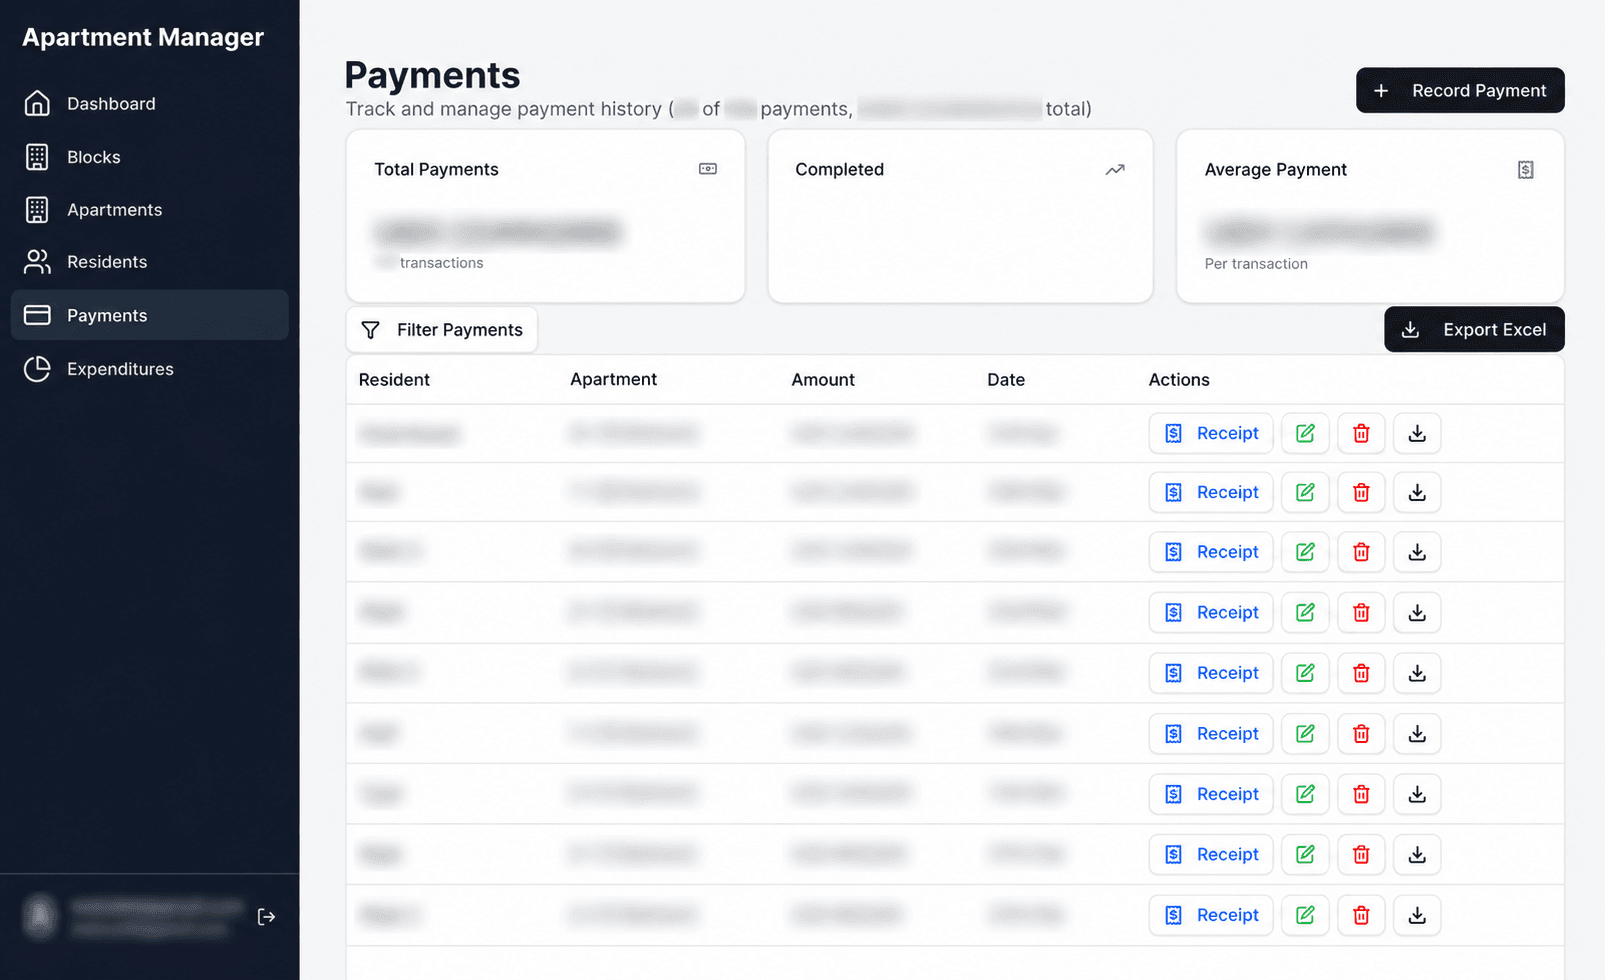Download the first row payment via download icon
This screenshot has width=1605, height=980.
[x=1417, y=433]
